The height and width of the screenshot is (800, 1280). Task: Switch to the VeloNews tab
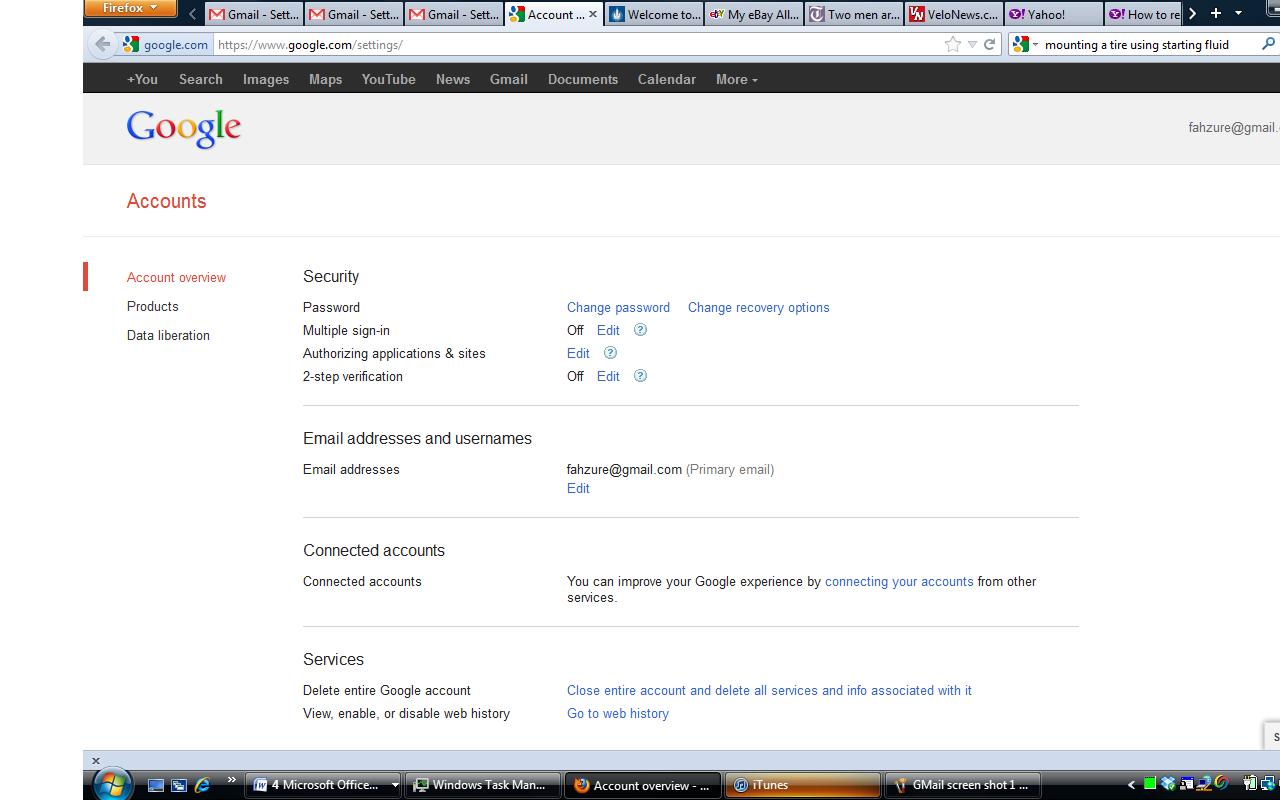point(954,14)
